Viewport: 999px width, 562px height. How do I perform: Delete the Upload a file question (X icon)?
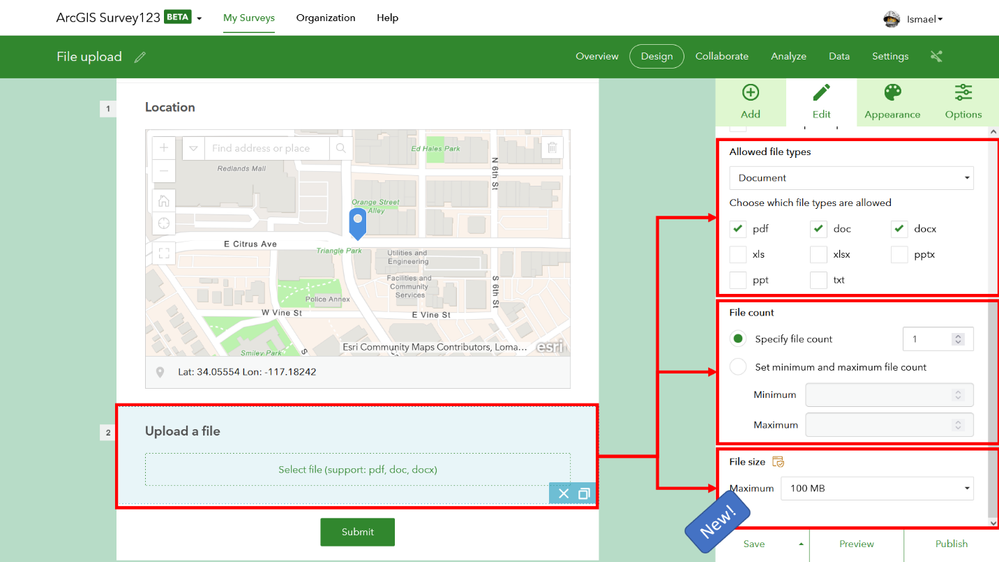563,493
